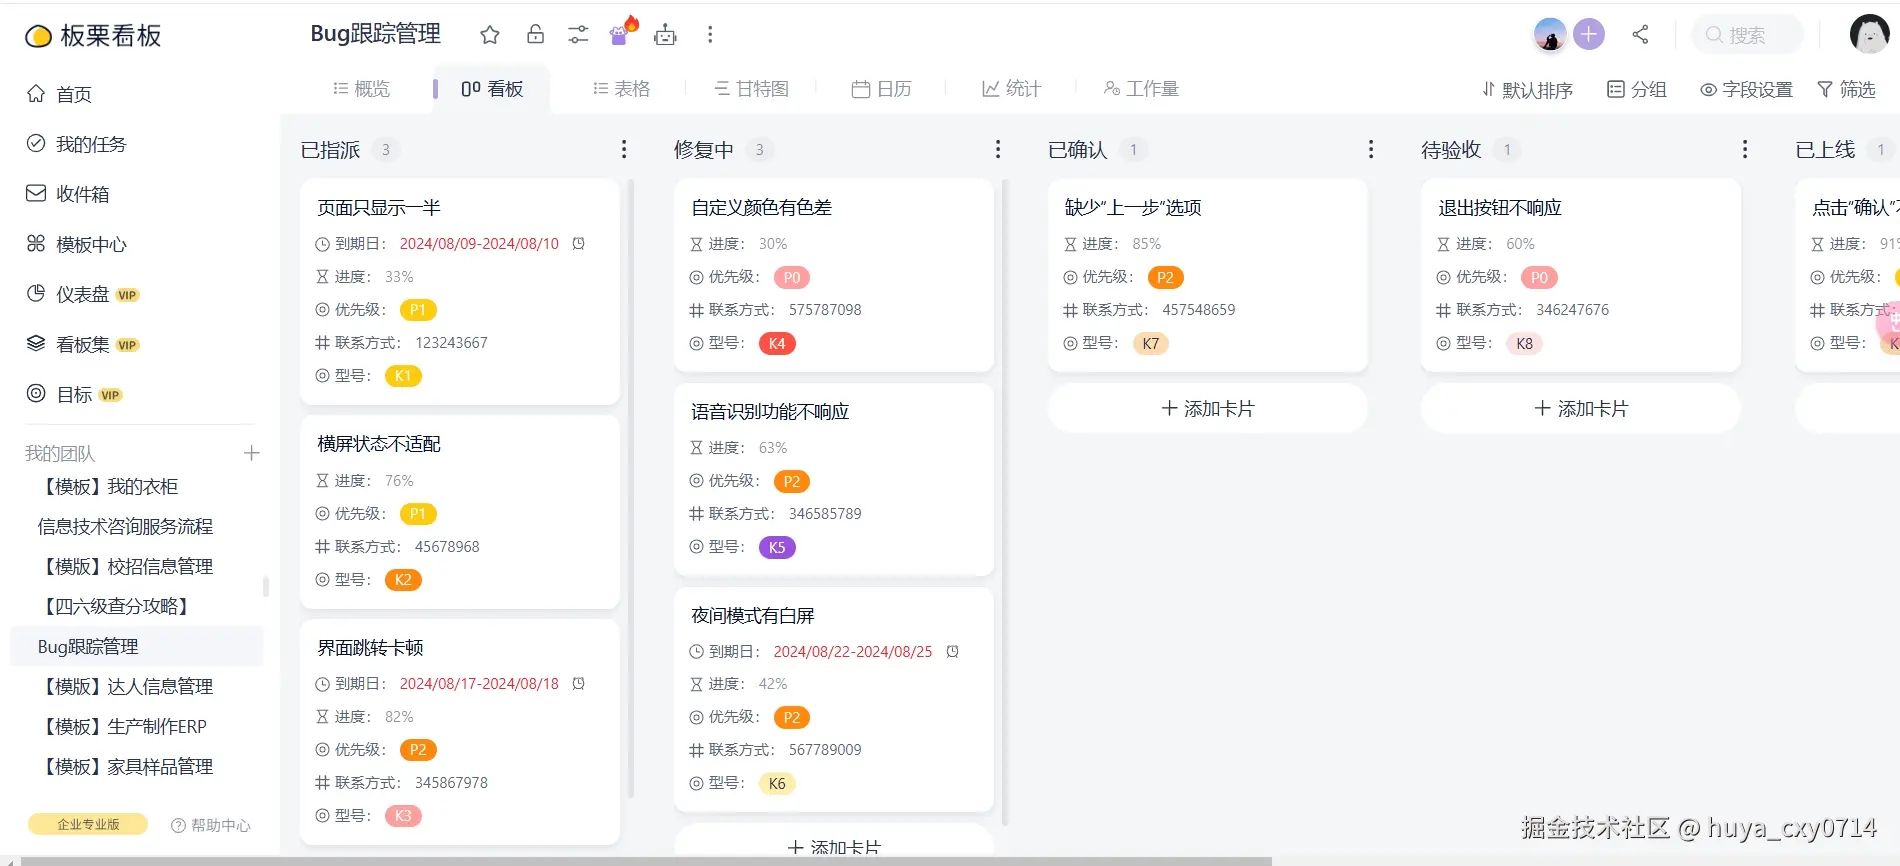Open the 筛选 filter control

pyautogui.click(x=1846, y=89)
